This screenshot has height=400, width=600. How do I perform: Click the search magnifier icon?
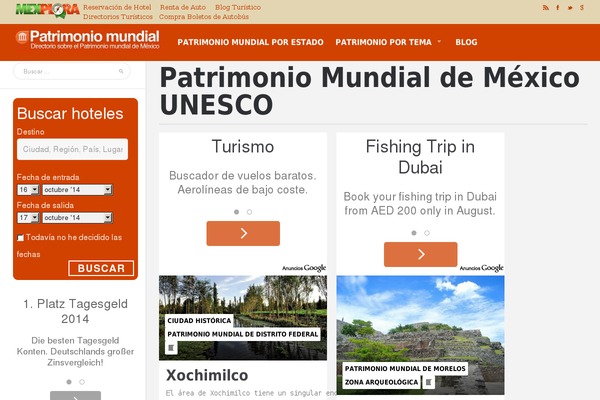121,71
